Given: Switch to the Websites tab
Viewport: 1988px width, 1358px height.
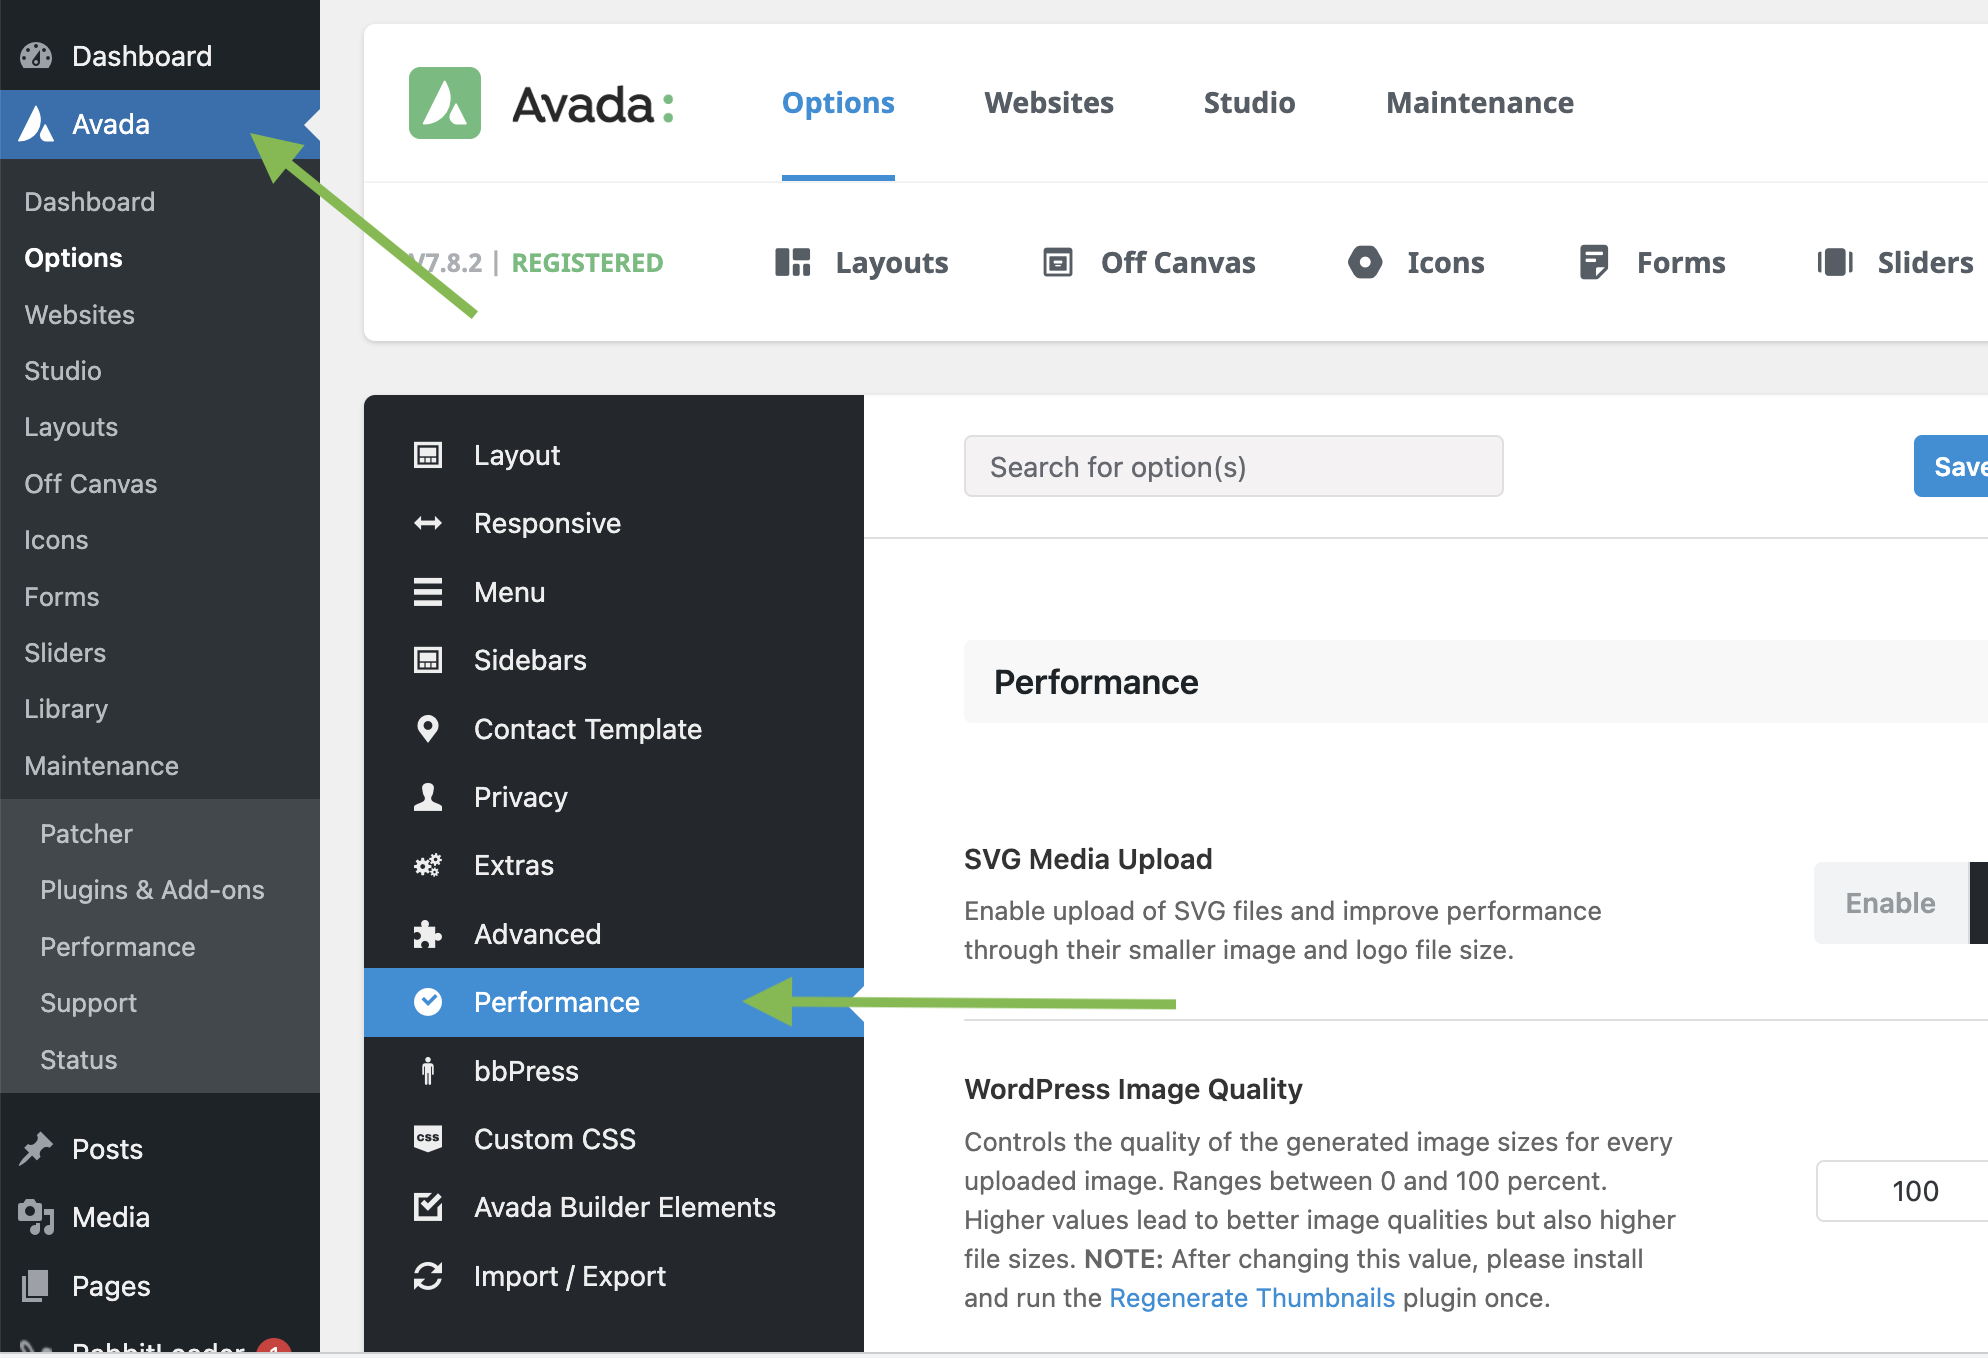Looking at the screenshot, I should point(1048,102).
